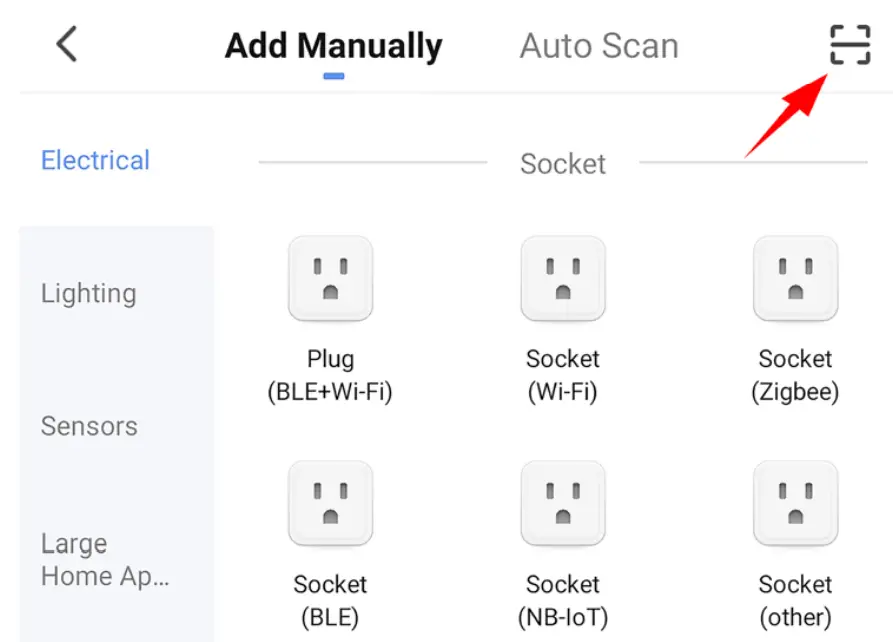The image size is (893, 642).
Task: Tap the Plug (BLE+Wi-Fi) text label
Action: 330,375
